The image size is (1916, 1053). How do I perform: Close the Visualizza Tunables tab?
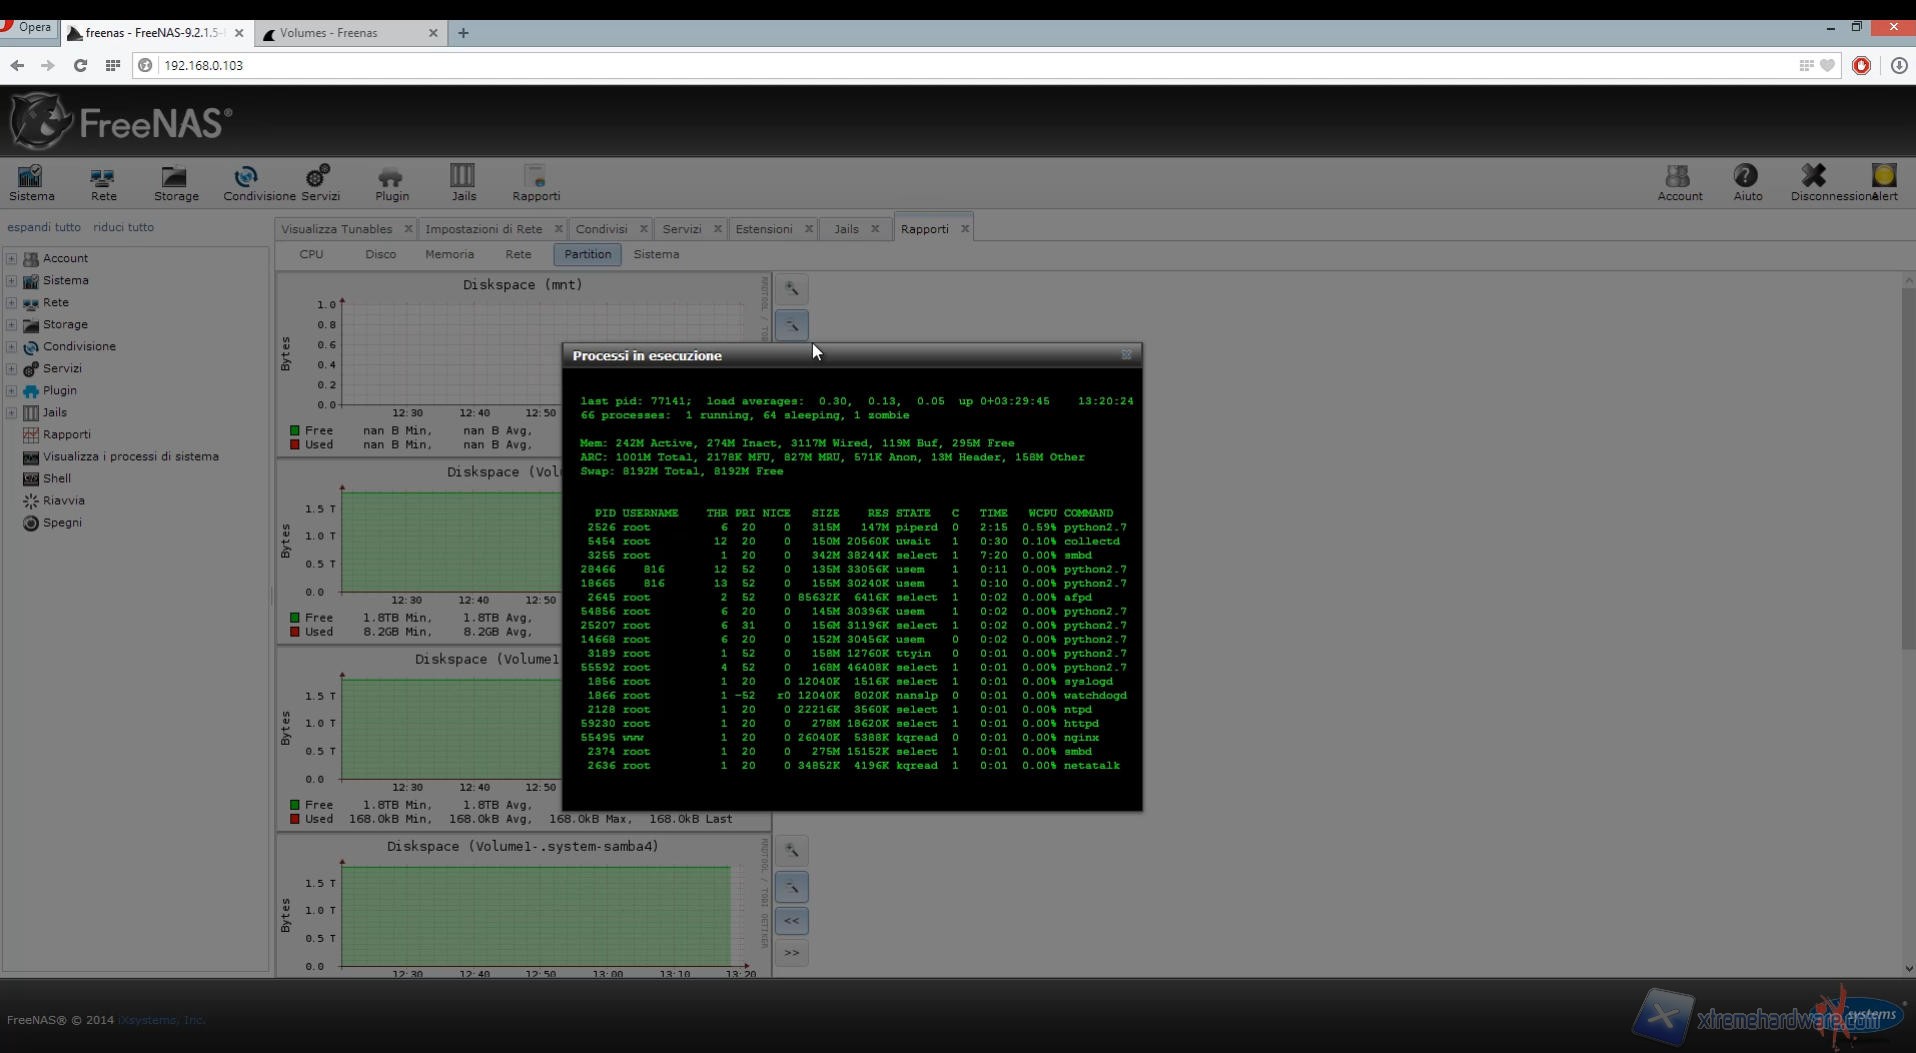click(408, 229)
